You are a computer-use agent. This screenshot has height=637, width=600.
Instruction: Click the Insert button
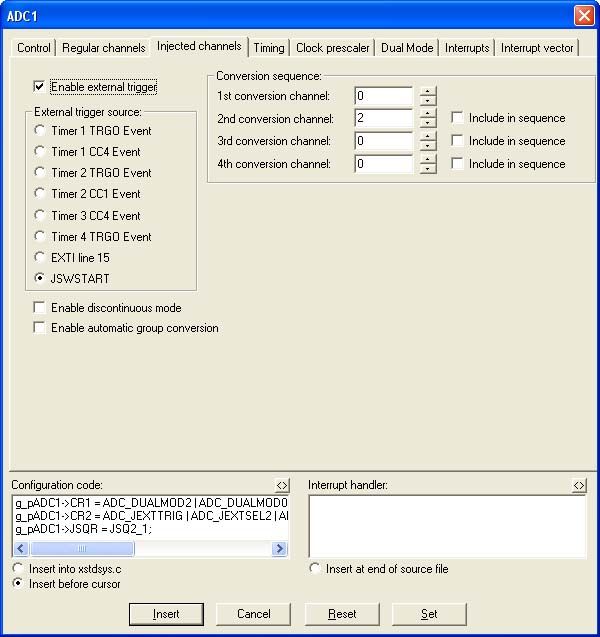click(166, 614)
